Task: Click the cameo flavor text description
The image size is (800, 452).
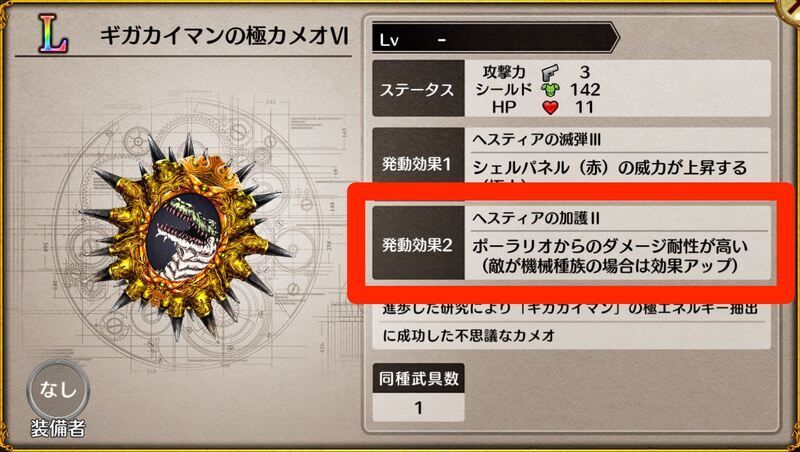Action: pos(570,323)
